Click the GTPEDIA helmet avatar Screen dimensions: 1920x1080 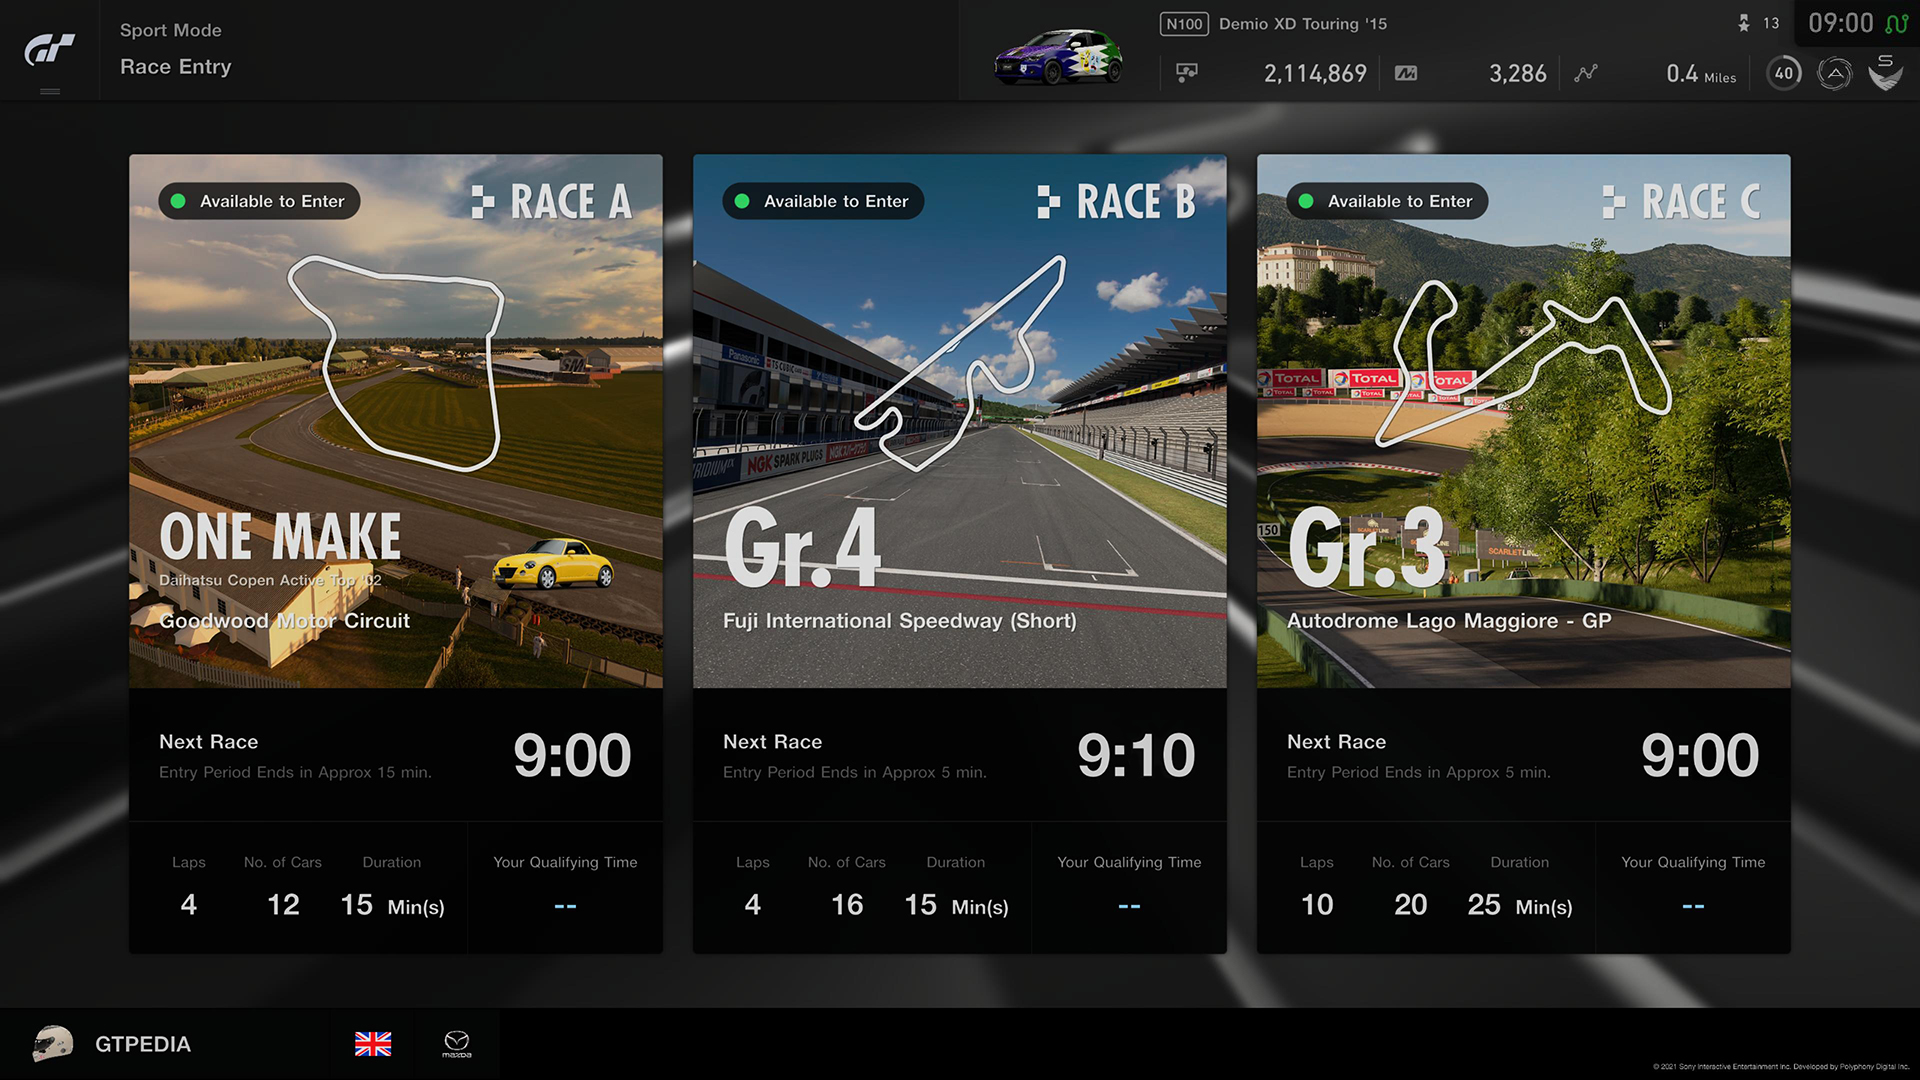coord(53,1044)
